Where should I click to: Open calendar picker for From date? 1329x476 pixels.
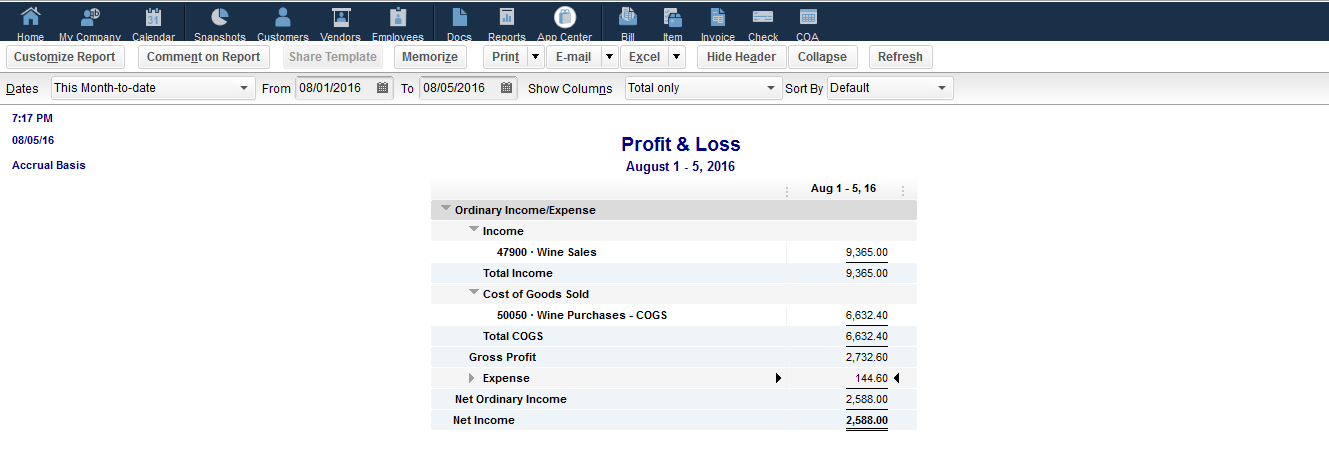point(382,88)
